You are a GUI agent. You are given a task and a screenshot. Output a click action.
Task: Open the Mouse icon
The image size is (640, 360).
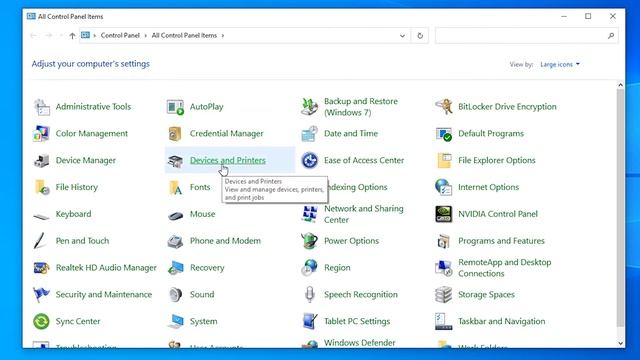tap(176, 215)
